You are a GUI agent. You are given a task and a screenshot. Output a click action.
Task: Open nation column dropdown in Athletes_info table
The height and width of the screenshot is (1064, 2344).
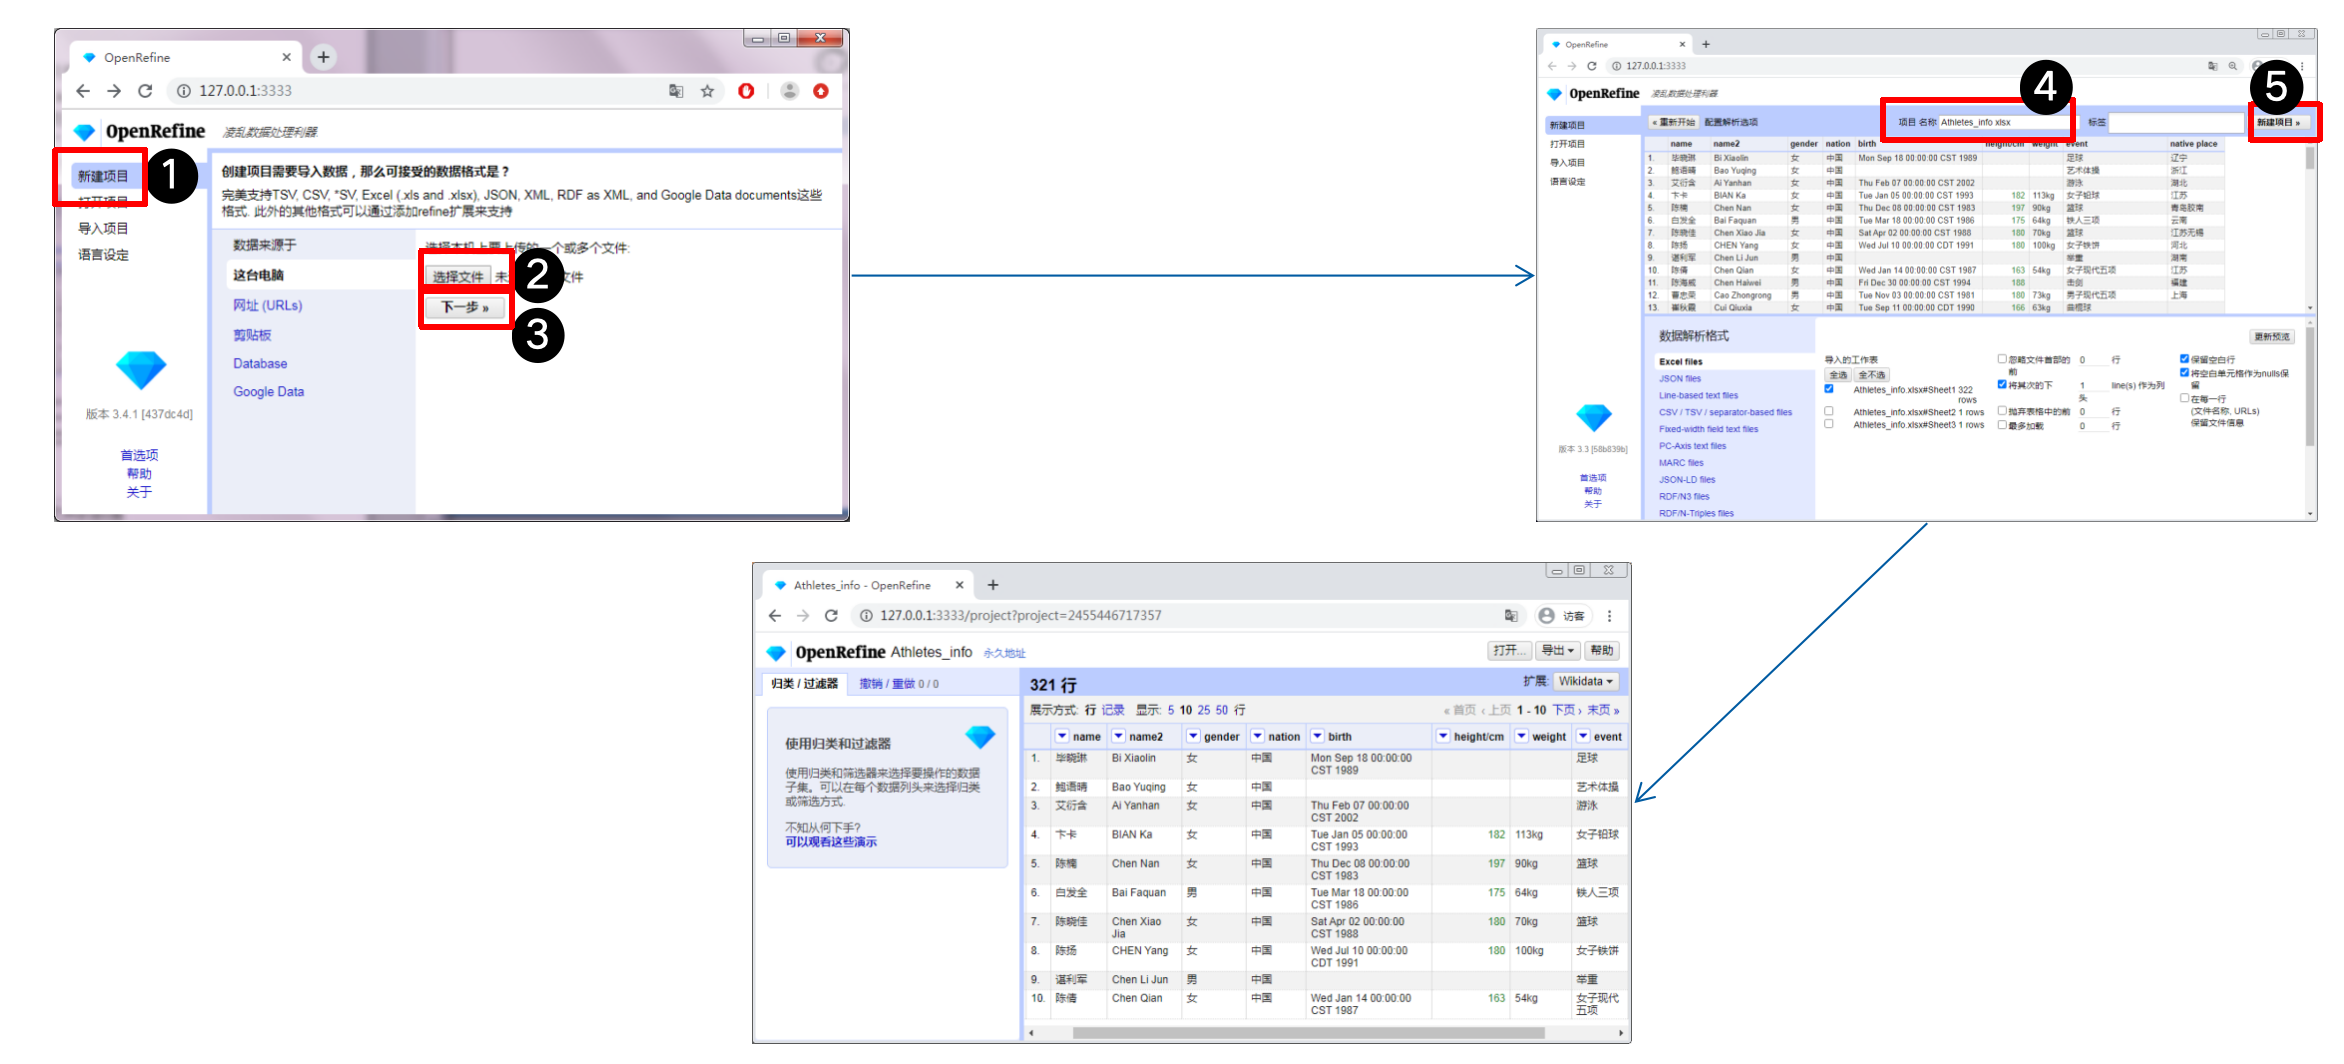[1257, 736]
